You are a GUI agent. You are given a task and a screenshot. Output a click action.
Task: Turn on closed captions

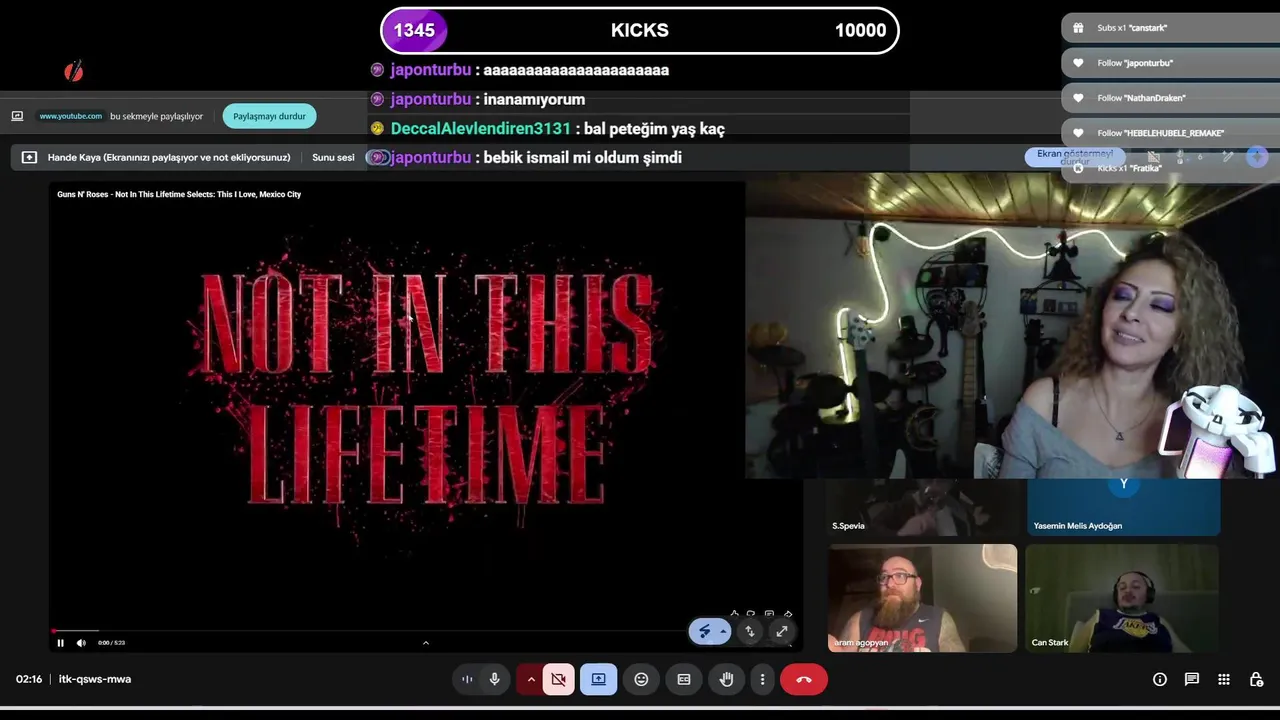click(x=684, y=679)
